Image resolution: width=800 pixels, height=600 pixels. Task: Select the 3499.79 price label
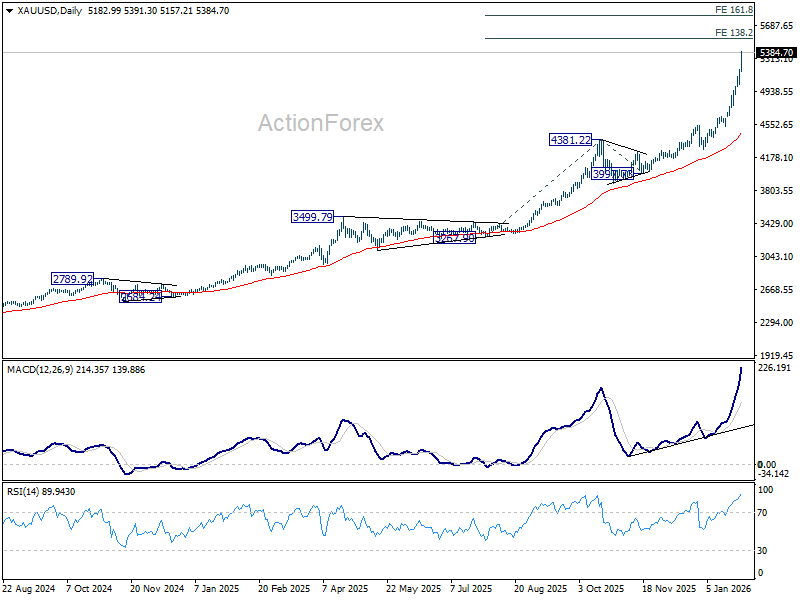[x=312, y=217]
